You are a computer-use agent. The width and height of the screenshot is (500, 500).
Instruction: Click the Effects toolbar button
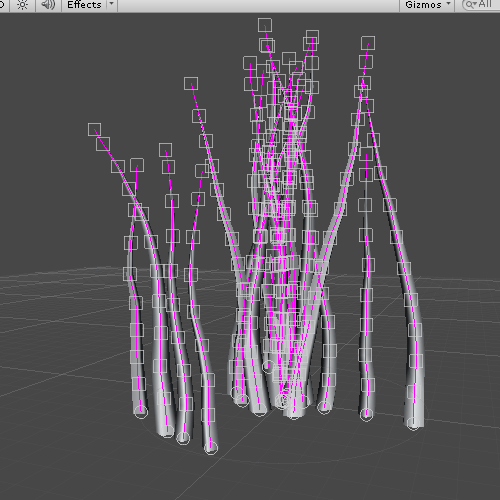pyautogui.click(x=84, y=5)
